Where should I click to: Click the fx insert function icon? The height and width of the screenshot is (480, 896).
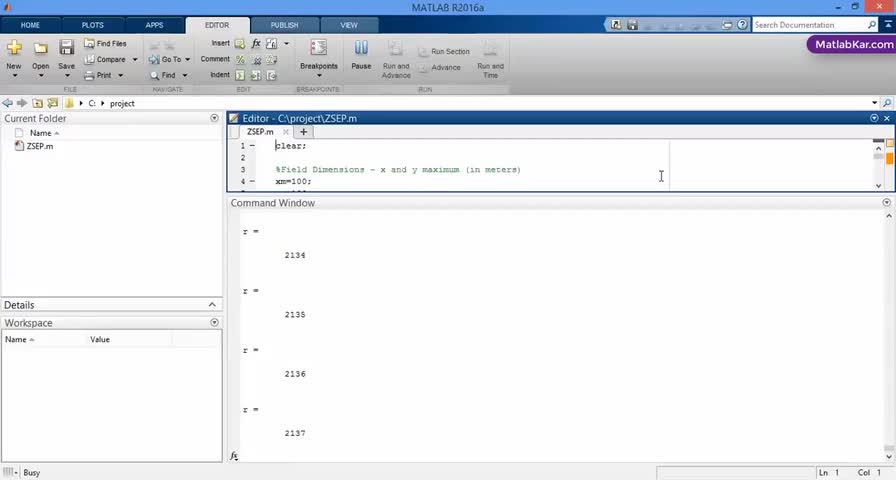click(256, 43)
